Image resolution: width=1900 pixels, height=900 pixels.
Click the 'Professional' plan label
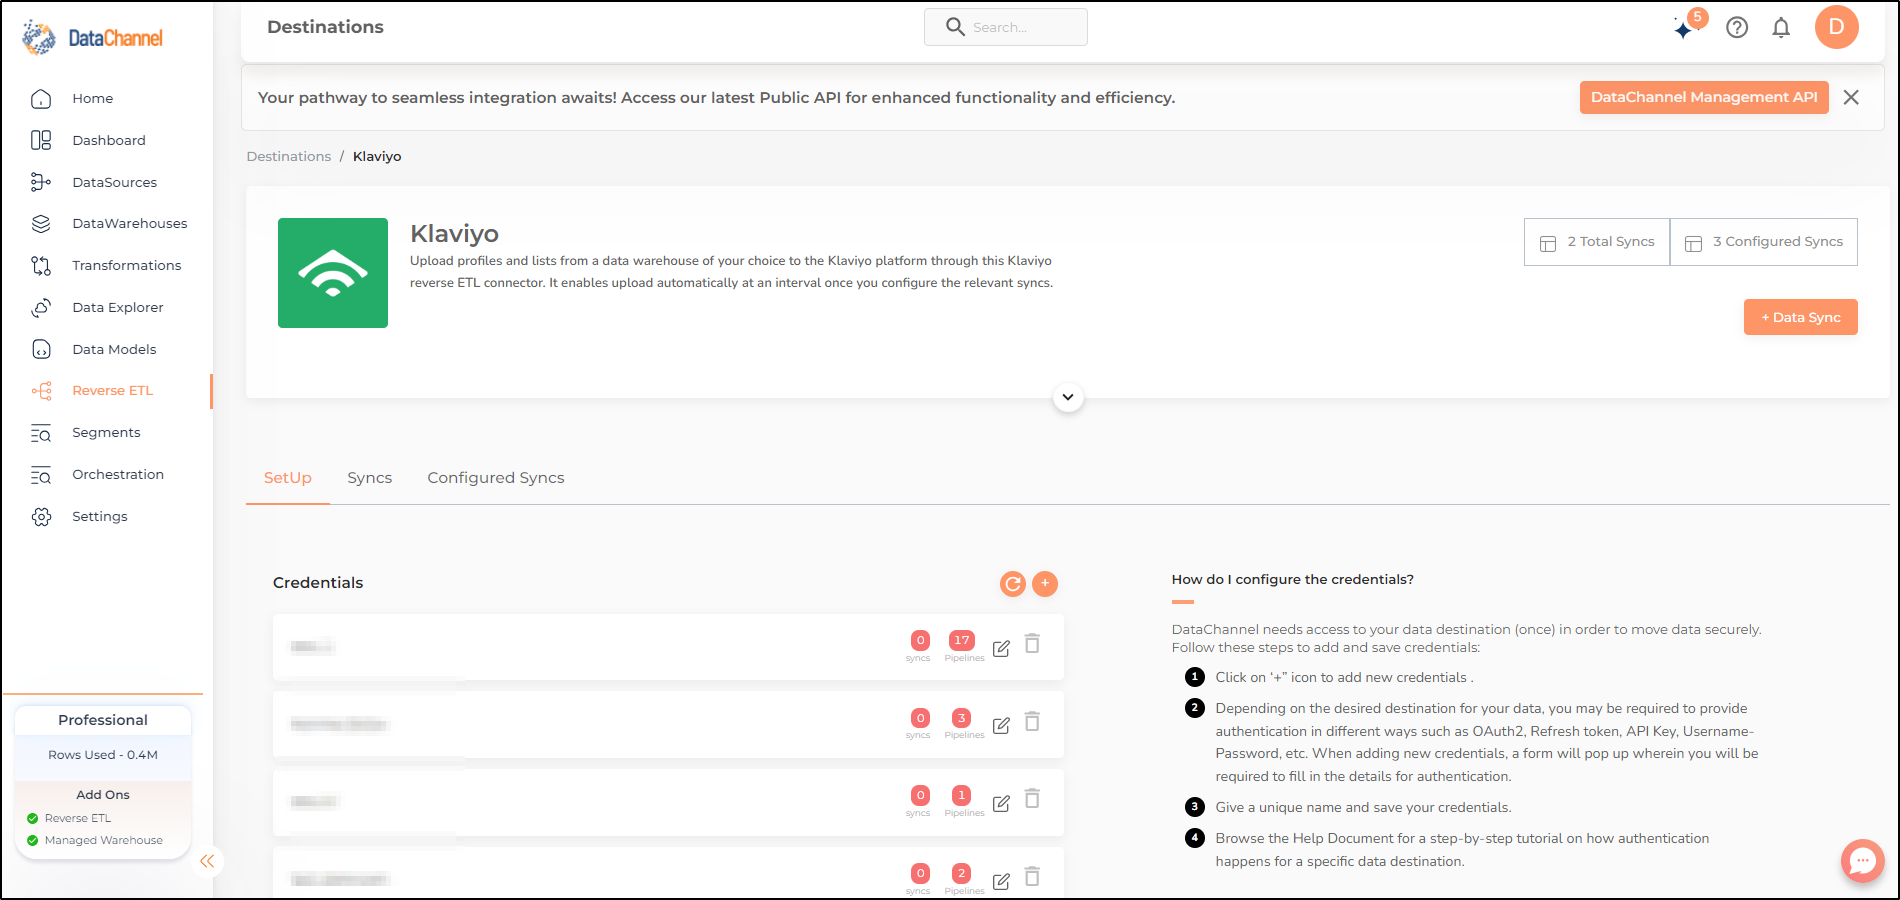(103, 720)
